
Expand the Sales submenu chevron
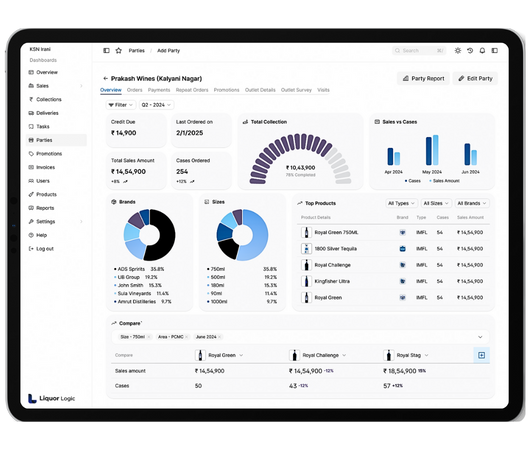81,86
